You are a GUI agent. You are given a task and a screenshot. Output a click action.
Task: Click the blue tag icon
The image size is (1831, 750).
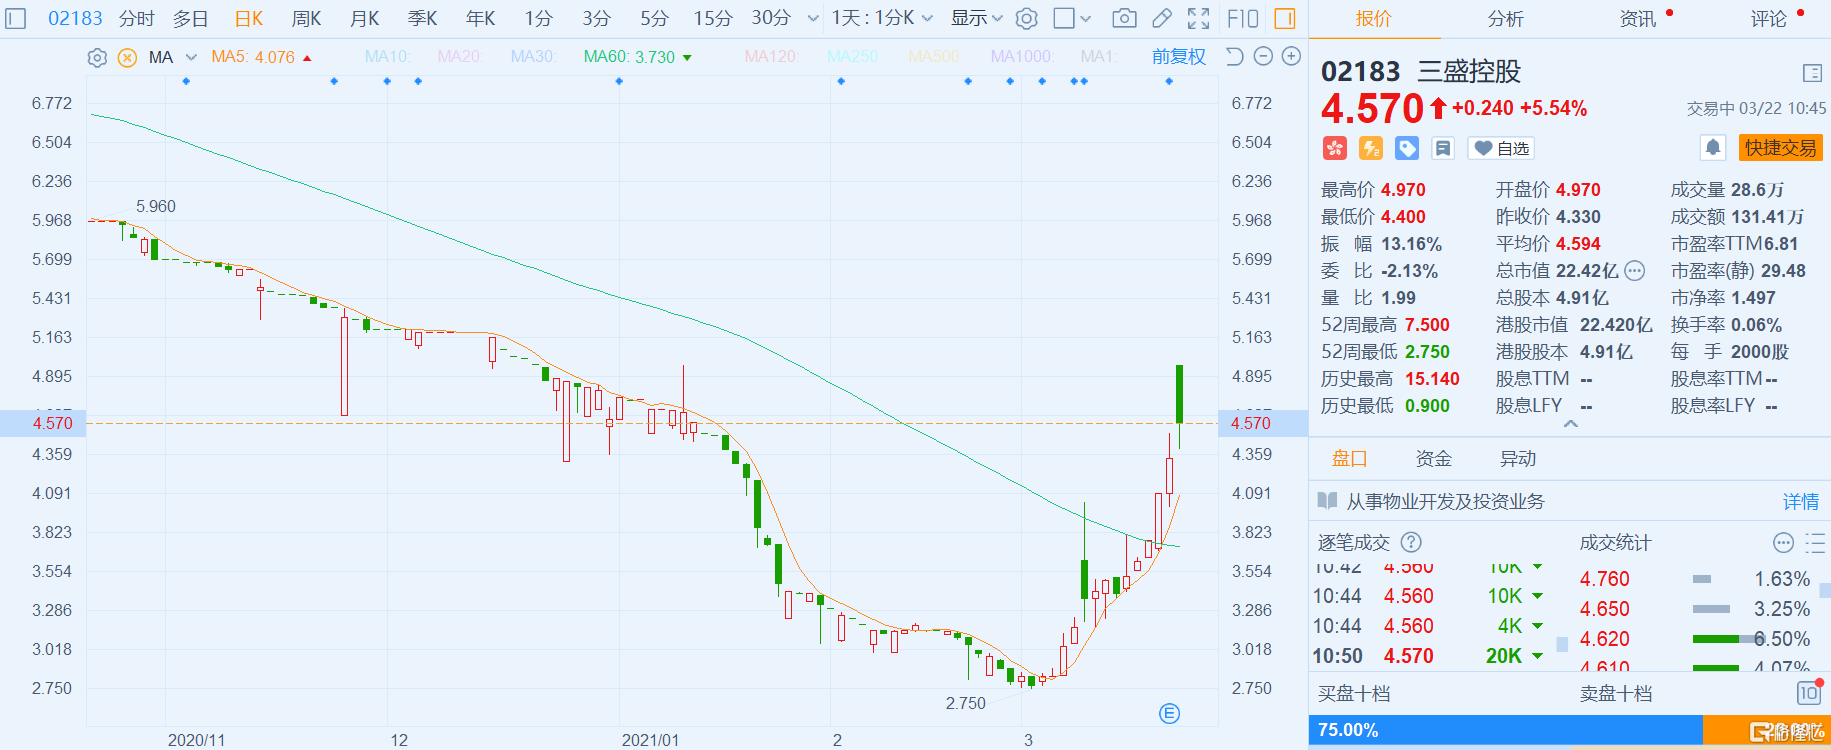(x=1407, y=148)
